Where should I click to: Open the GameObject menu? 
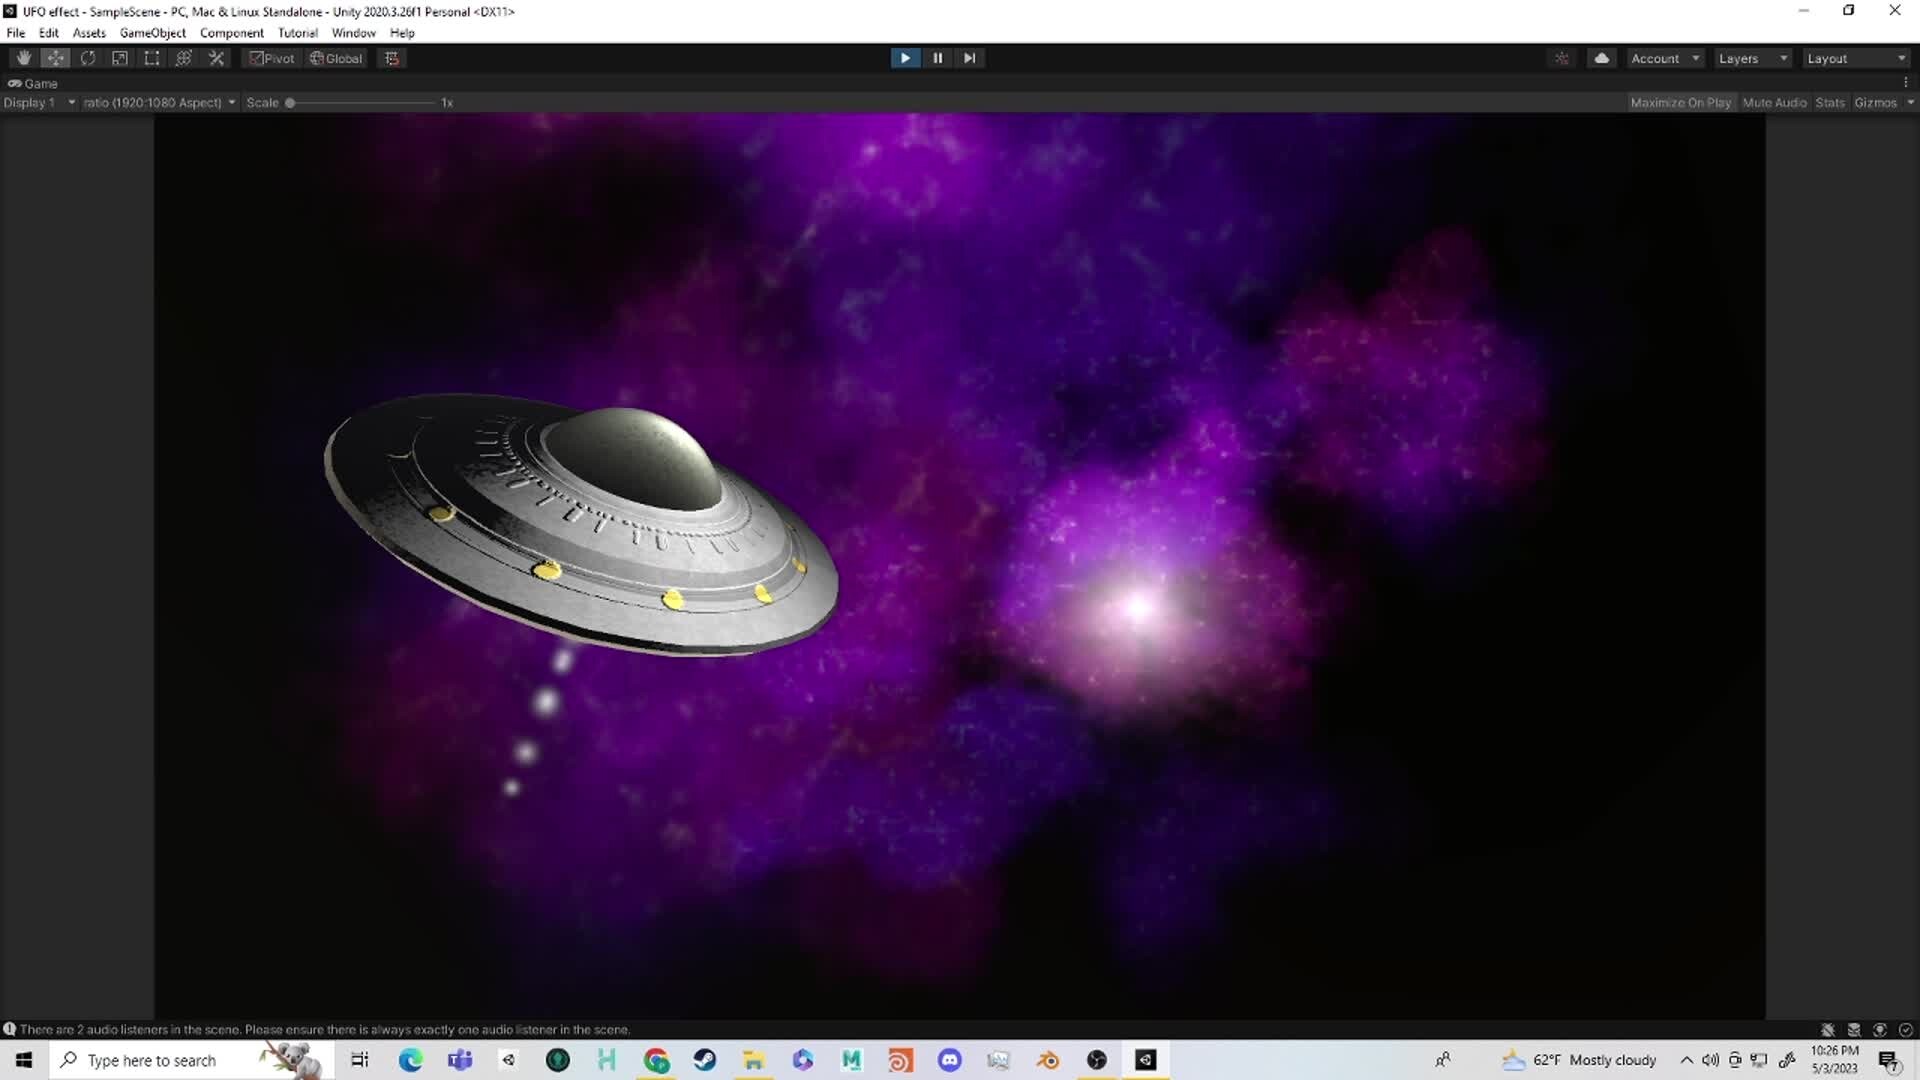[x=152, y=32]
